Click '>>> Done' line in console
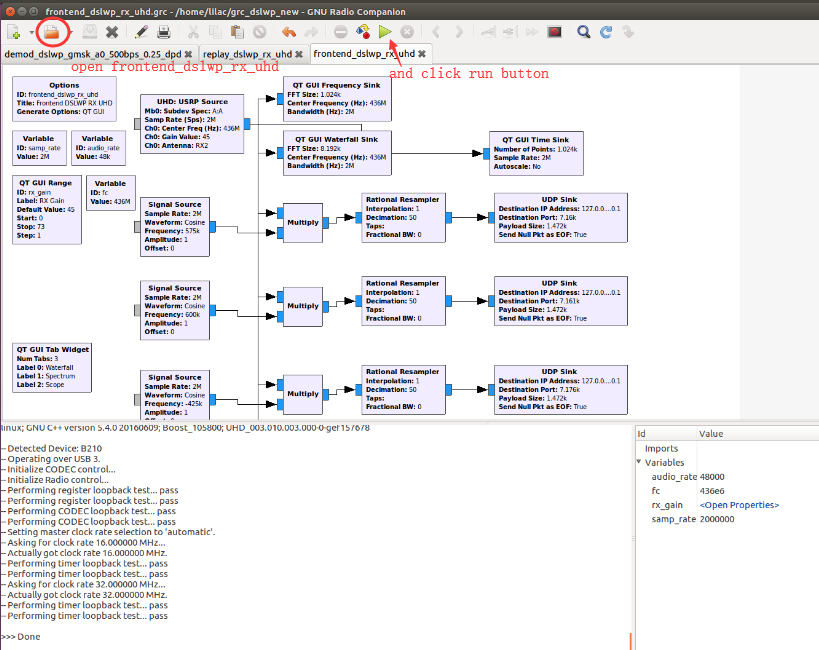Screen dimensions: 819x650 point(21,636)
